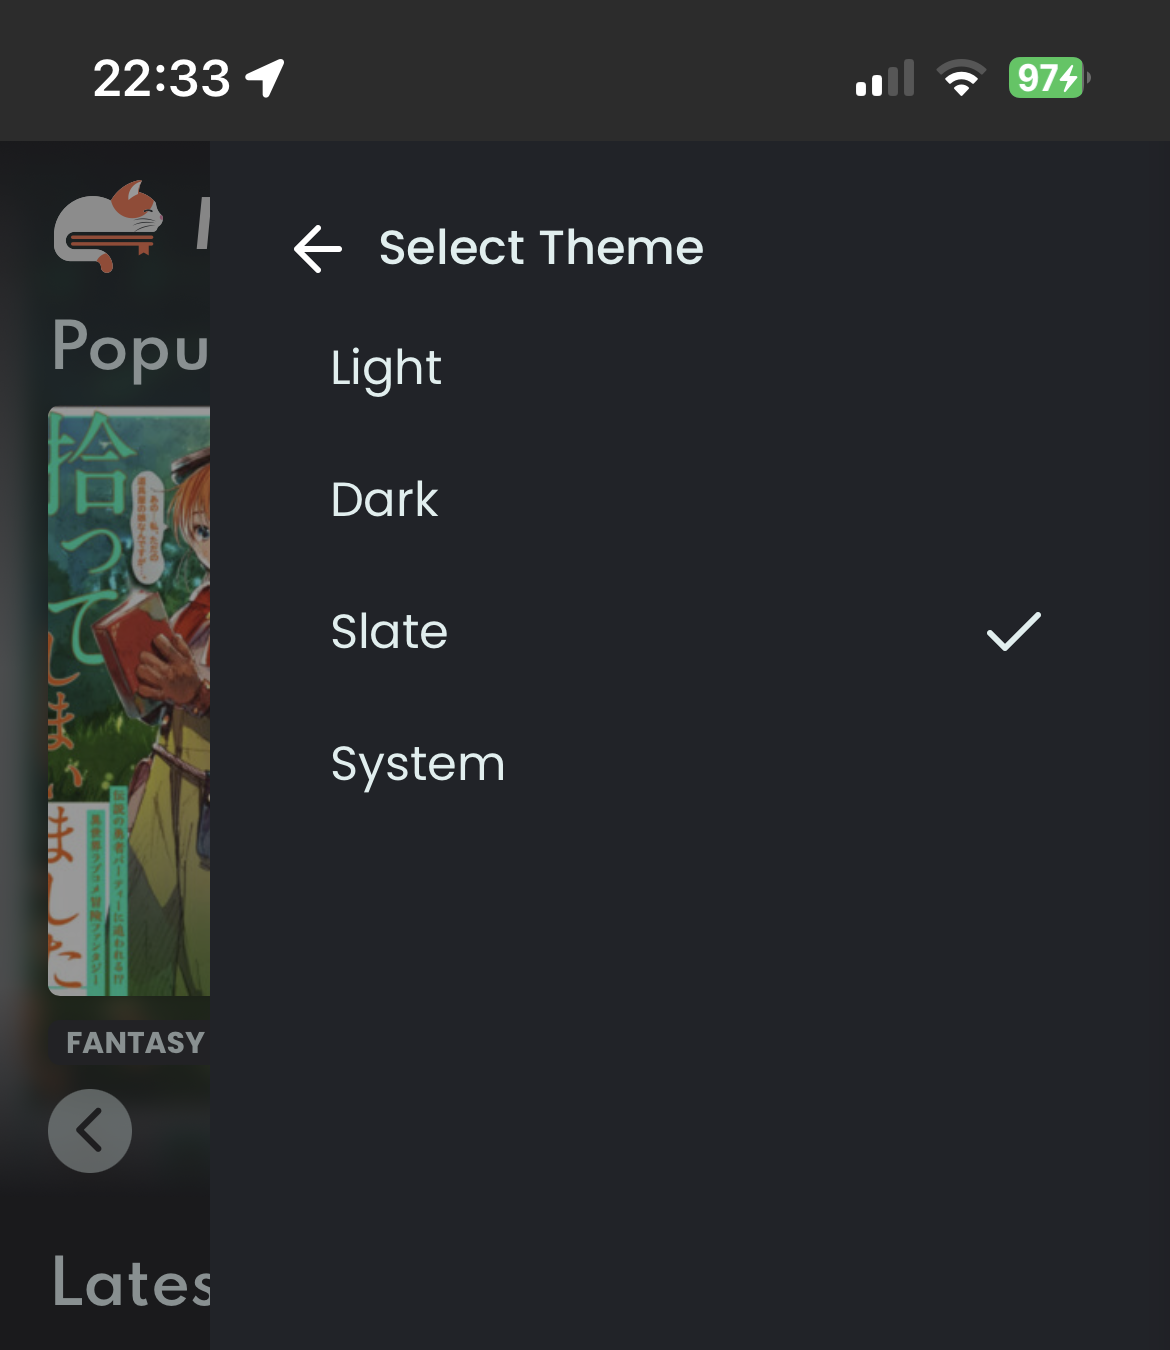Image resolution: width=1170 pixels, height=1350 pixels.
Task: Tap the Wi-Fi icon in status bar
Action: pyautogui.click(x=961, y=78)
